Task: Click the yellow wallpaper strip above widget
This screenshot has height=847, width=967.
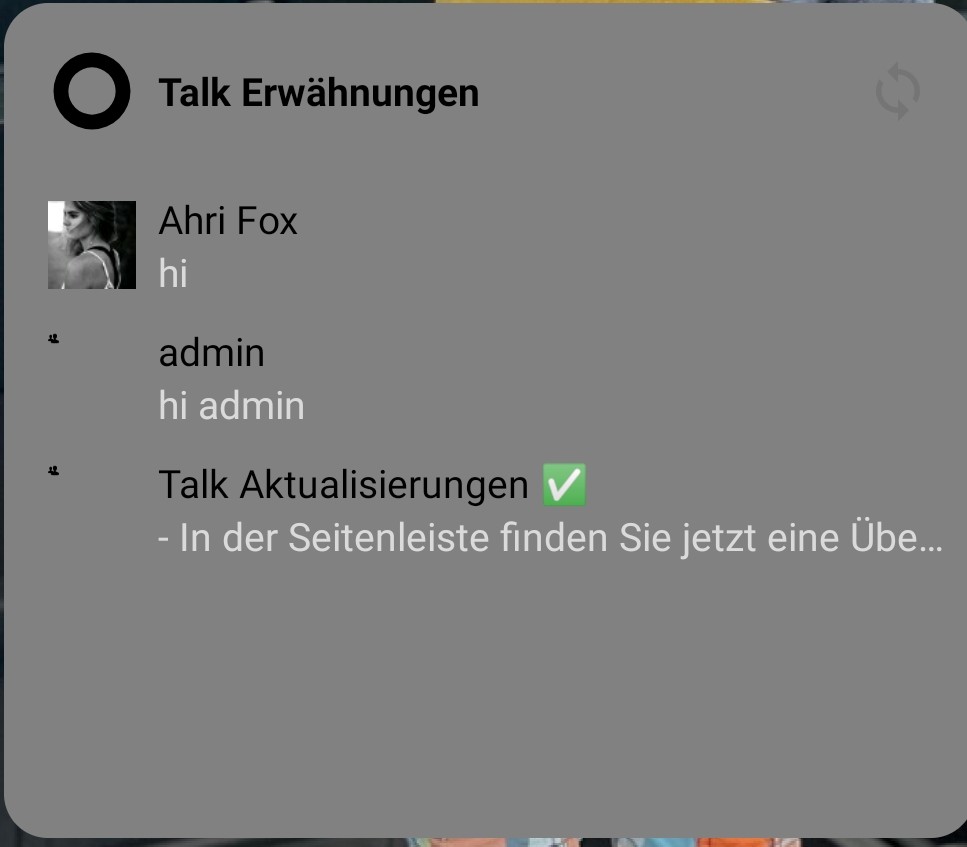Action: (604, 2)
